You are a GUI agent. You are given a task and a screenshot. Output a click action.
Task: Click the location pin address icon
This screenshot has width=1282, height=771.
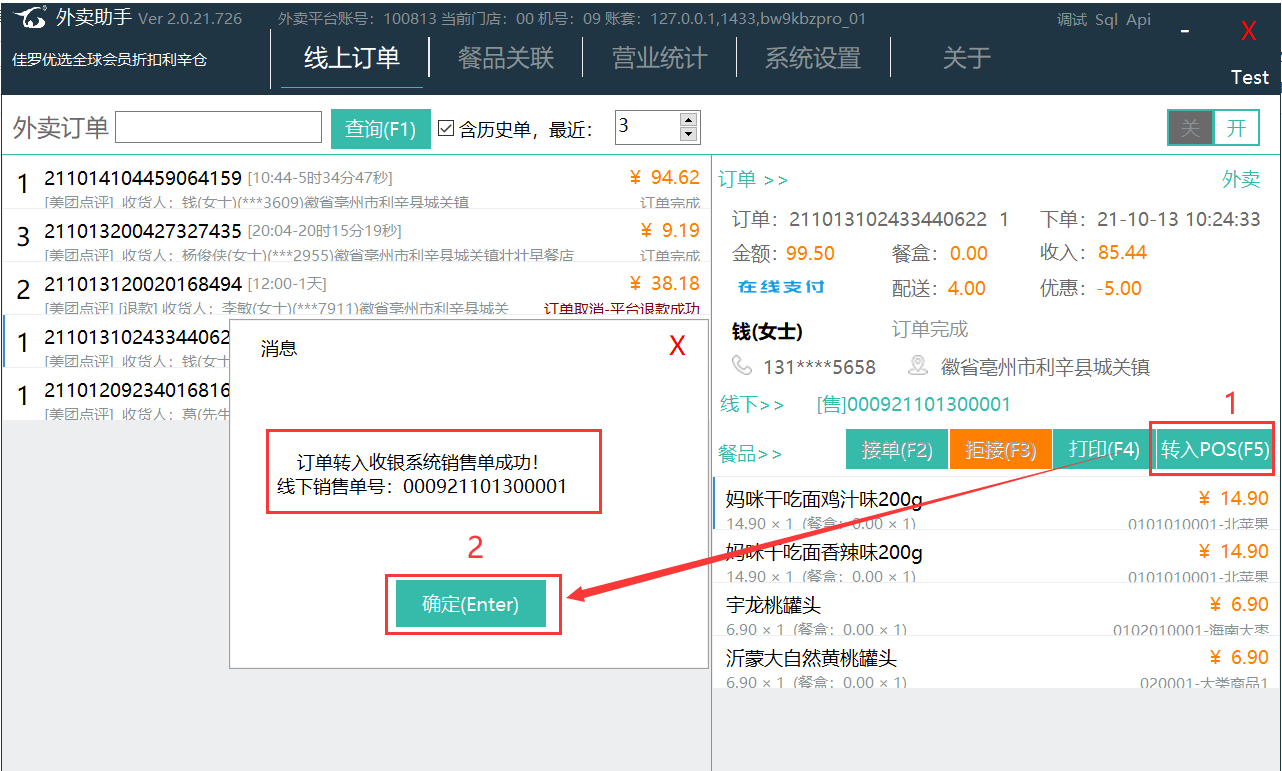point(918,366)
